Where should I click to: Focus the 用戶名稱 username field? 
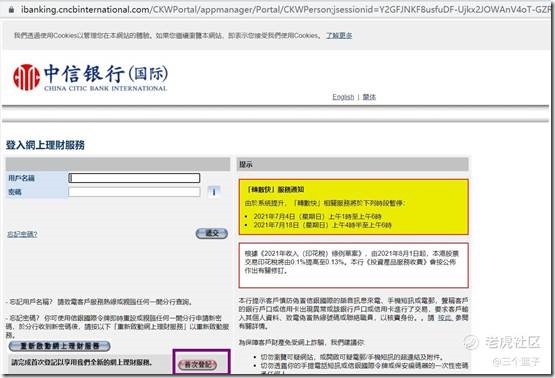pos(134,178)
